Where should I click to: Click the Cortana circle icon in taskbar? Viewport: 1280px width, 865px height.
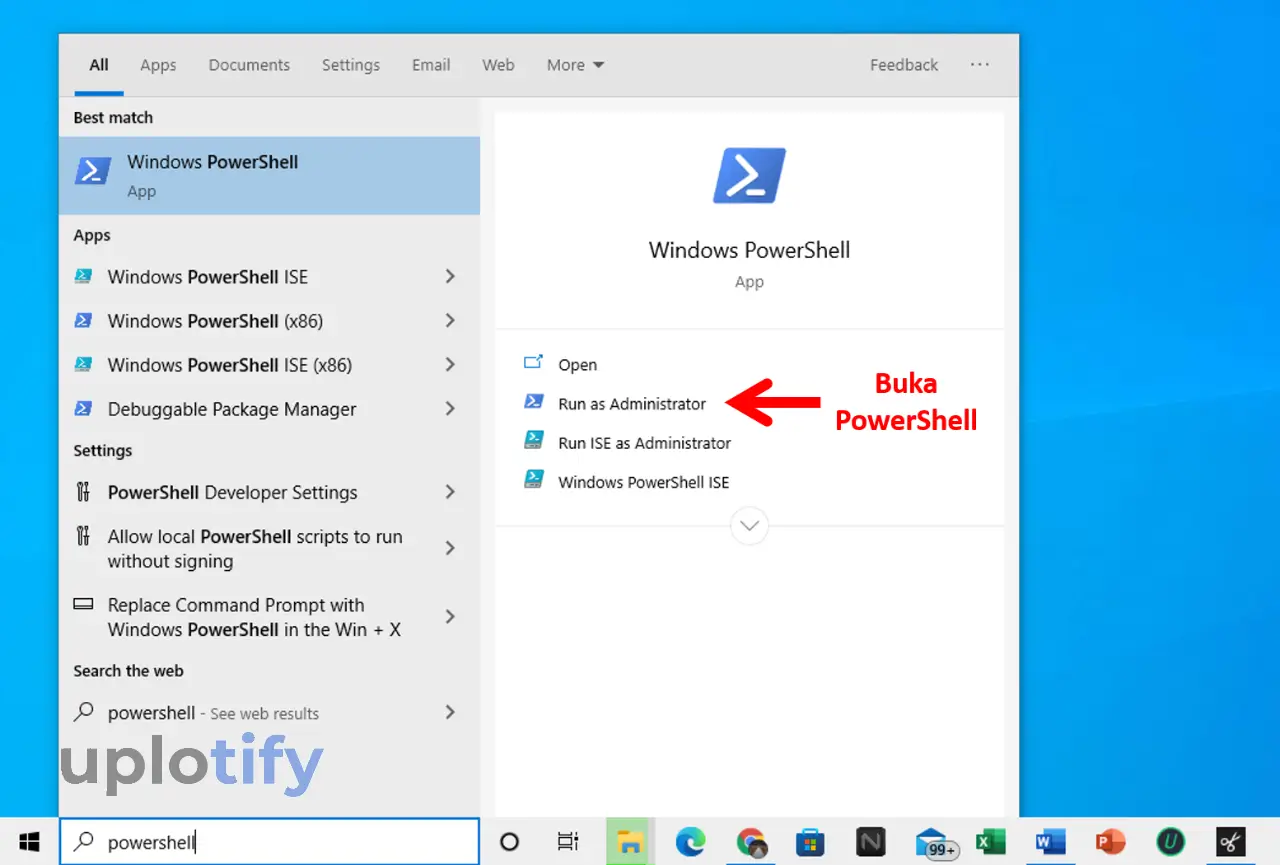coord(509,841)
